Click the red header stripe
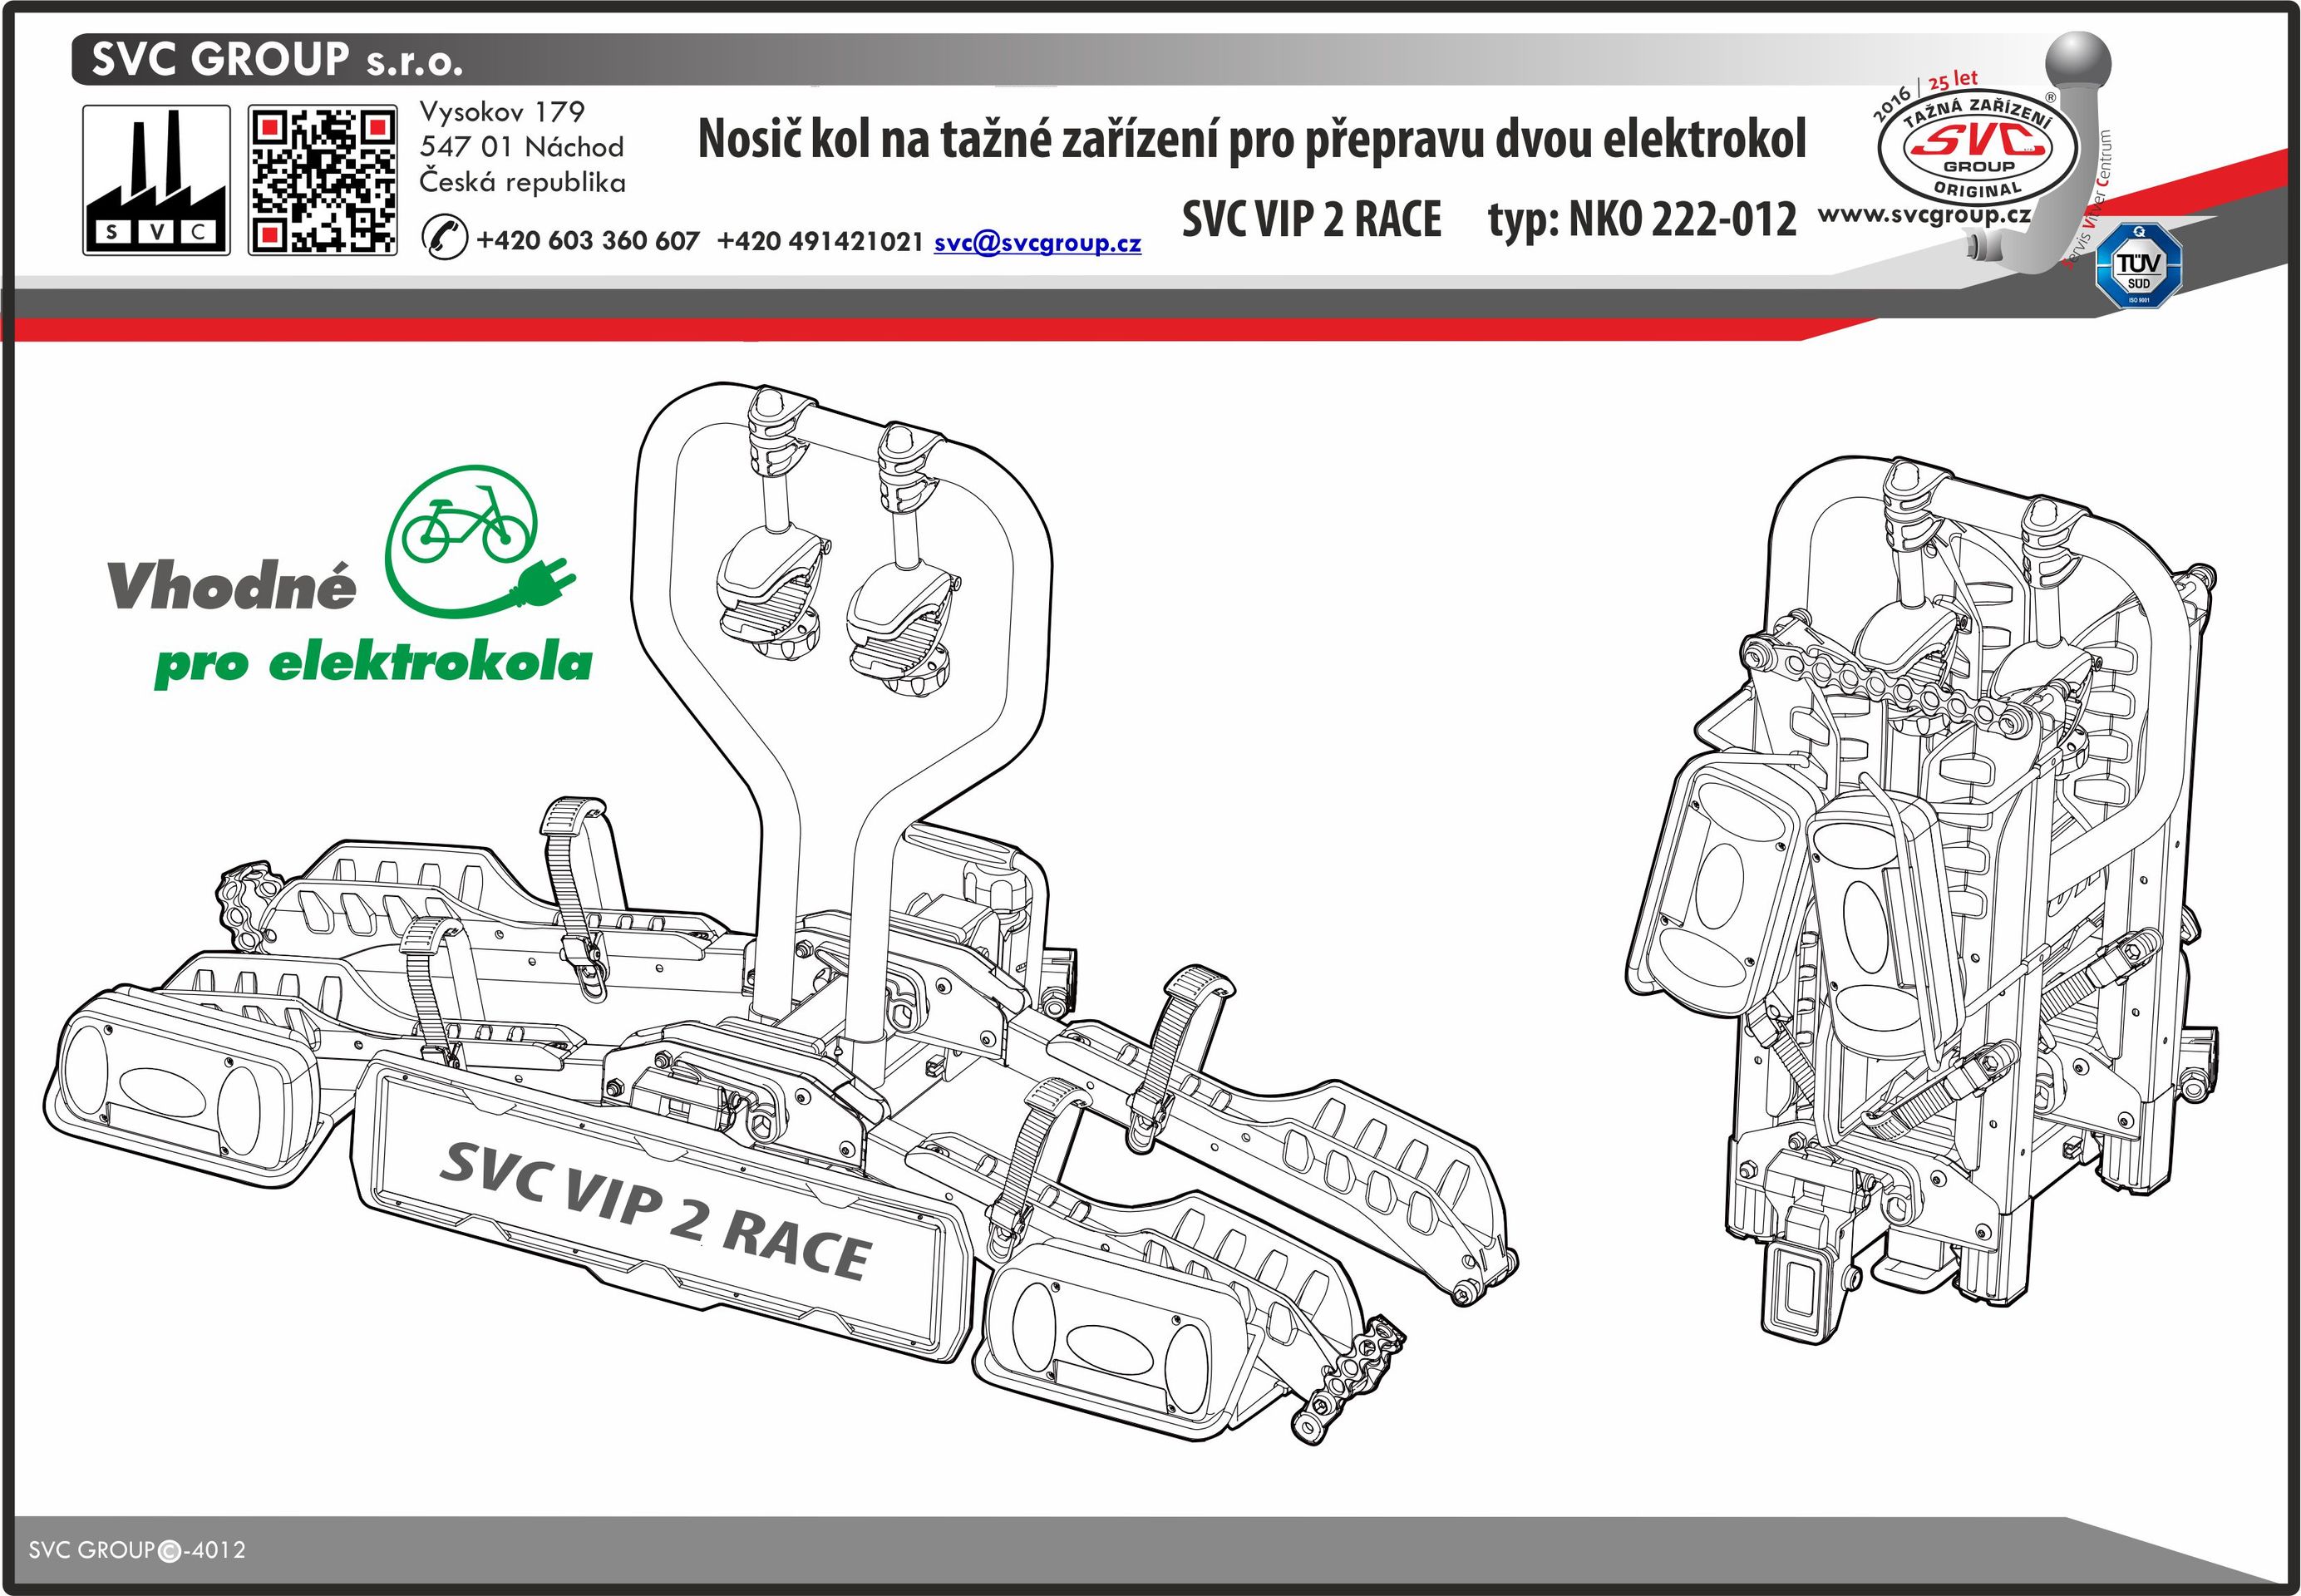2301x1596 pixels. (900, 328)
